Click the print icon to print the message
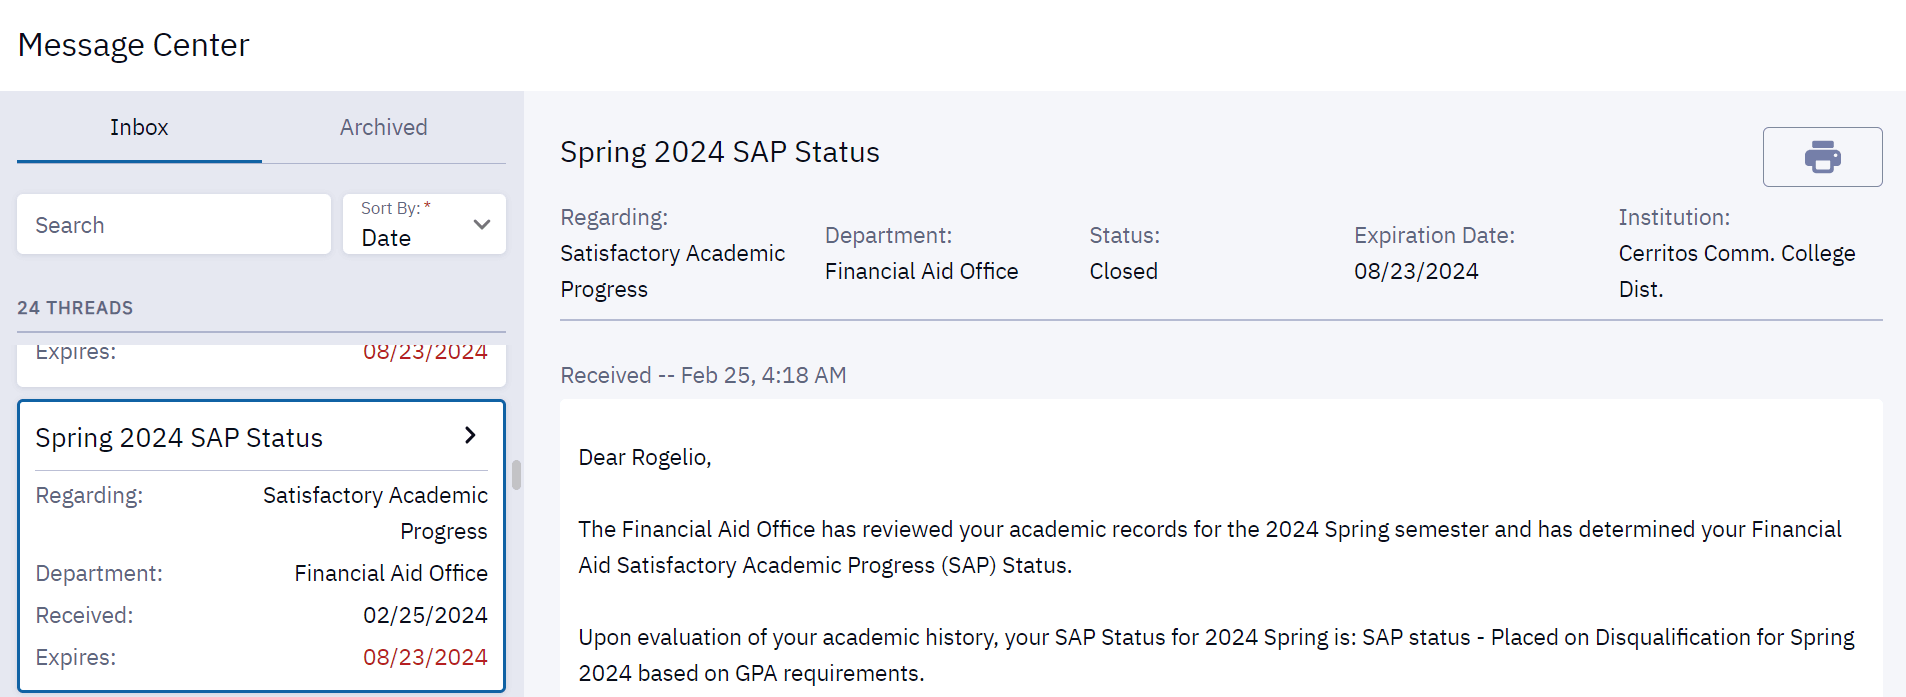This screenshot has height=697, width=1906. coord(1822,157)
